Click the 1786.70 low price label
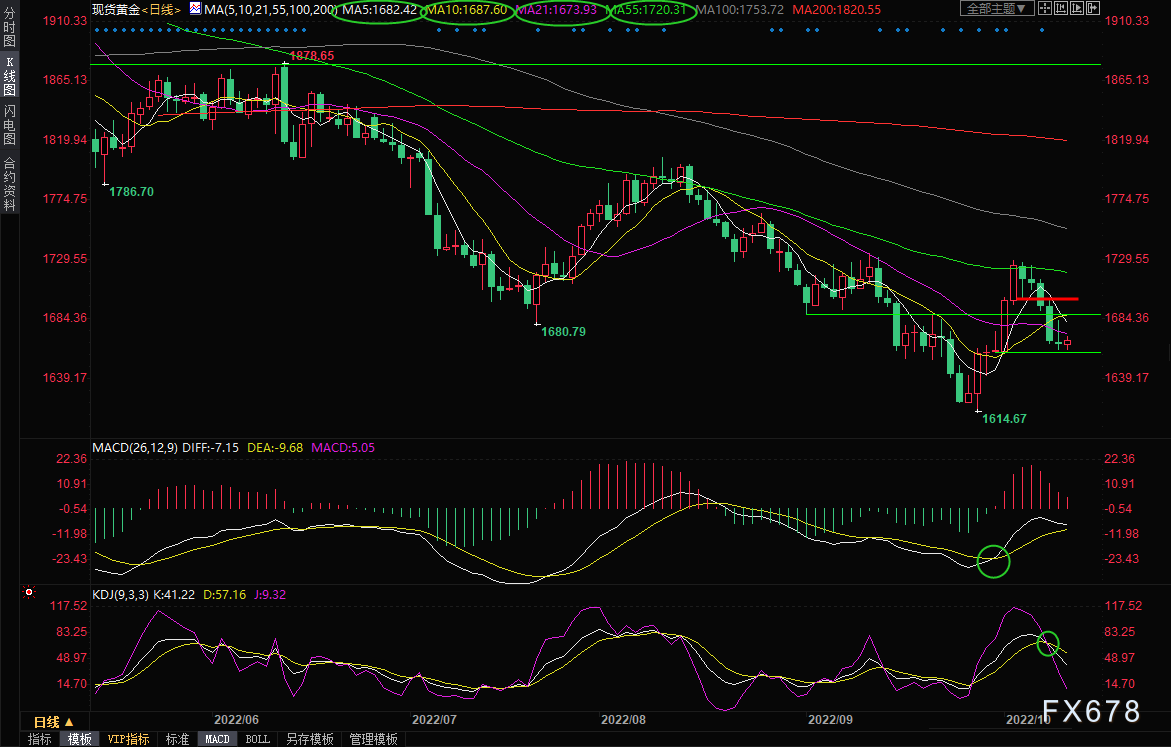This screenshot has width=1171, height=747. pos(131,191)
